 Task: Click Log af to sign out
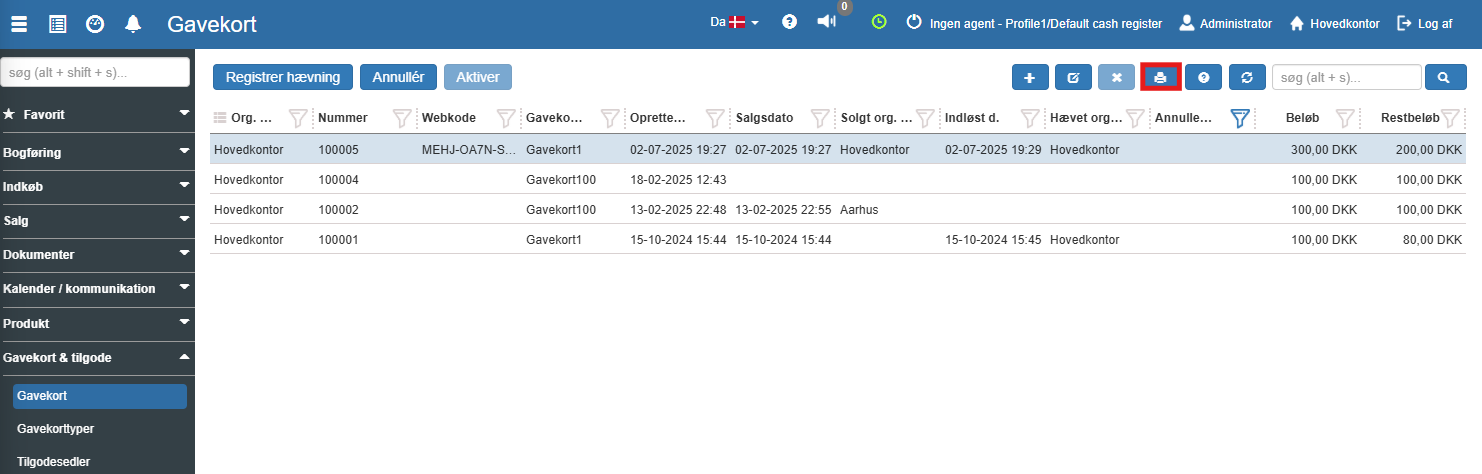pyautogui.click(x=1424, y=23)
